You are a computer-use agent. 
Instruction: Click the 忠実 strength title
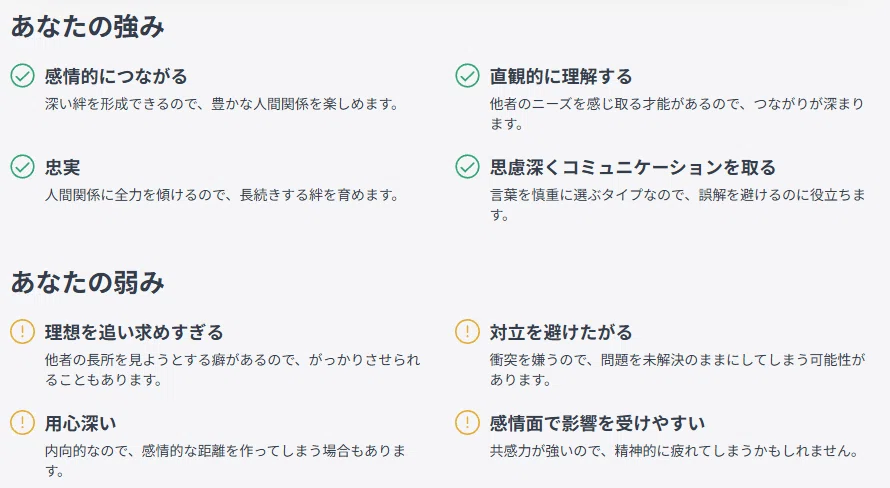point(62,167)
